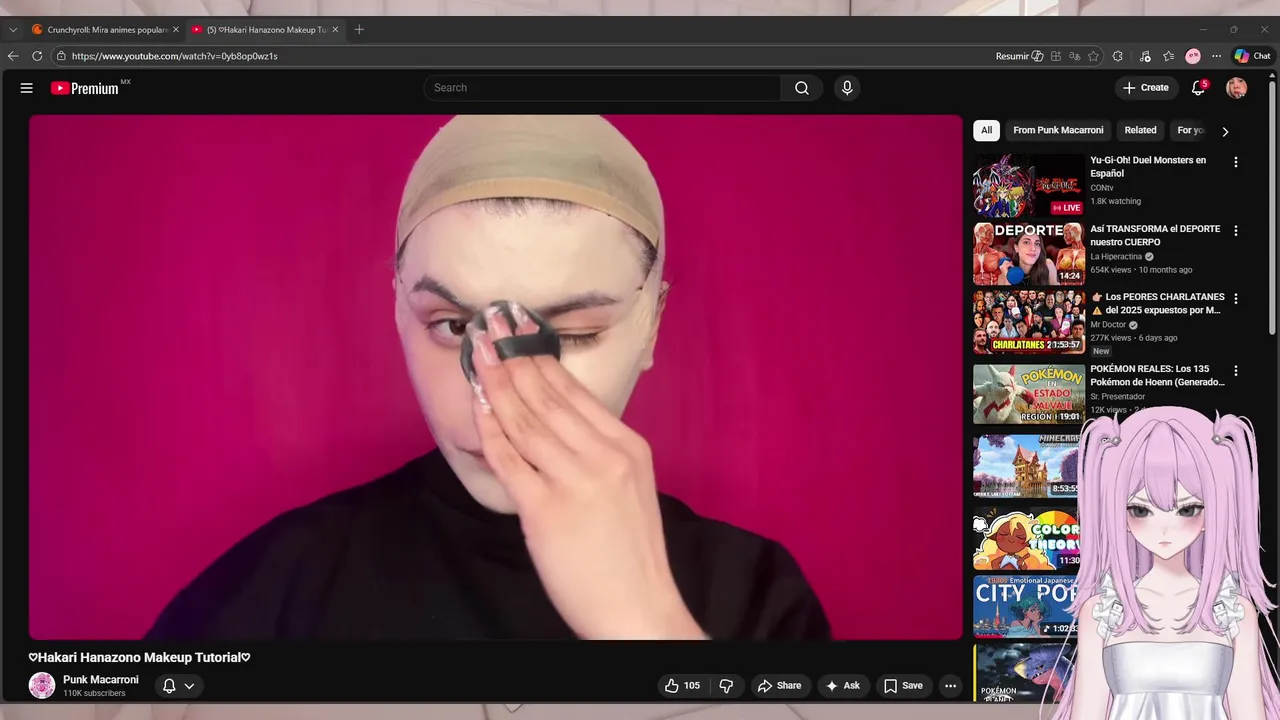Open City Pop video thumbnail
This screenshot has height=720, width=1280.
click(x=1026, y=606)
